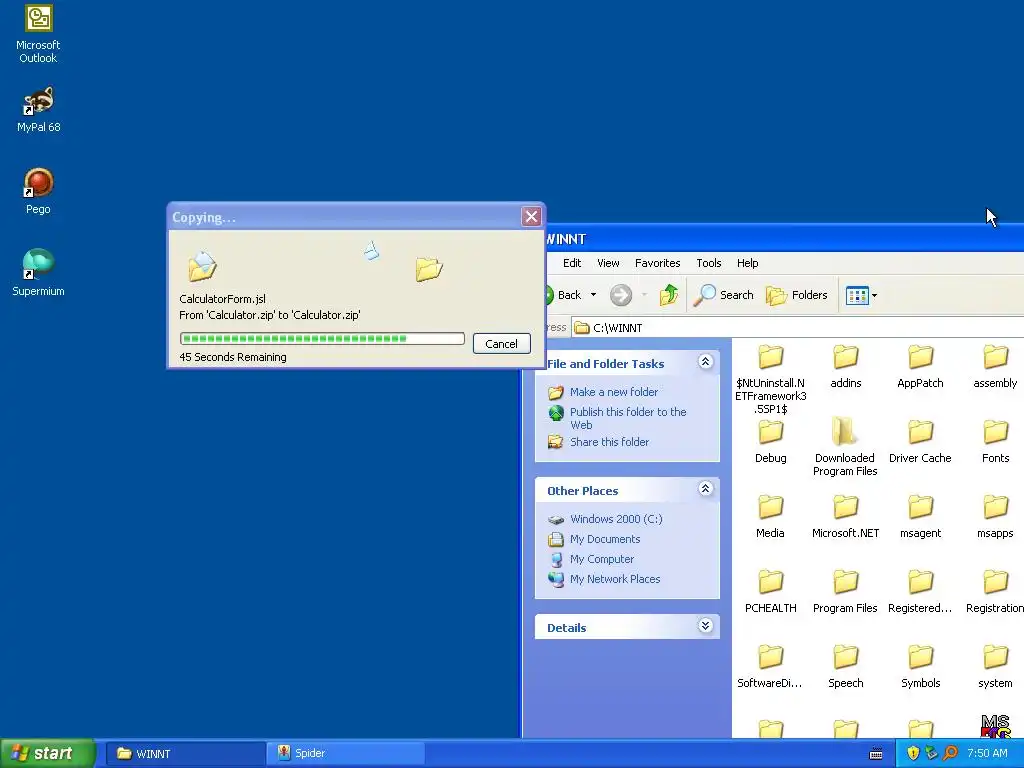Select the Media folder

click(771, 517)
